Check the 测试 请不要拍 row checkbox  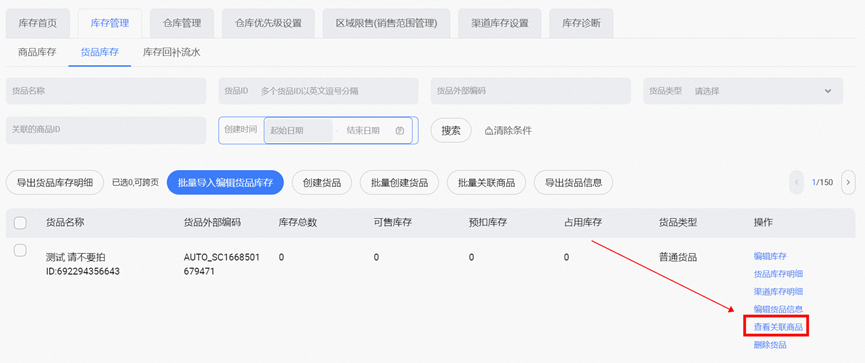click(x=20, y=250)
